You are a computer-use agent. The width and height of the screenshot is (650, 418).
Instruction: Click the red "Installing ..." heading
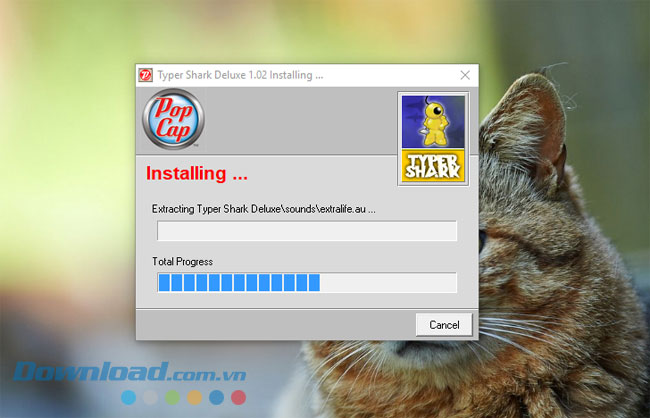(x=196, y=173)
